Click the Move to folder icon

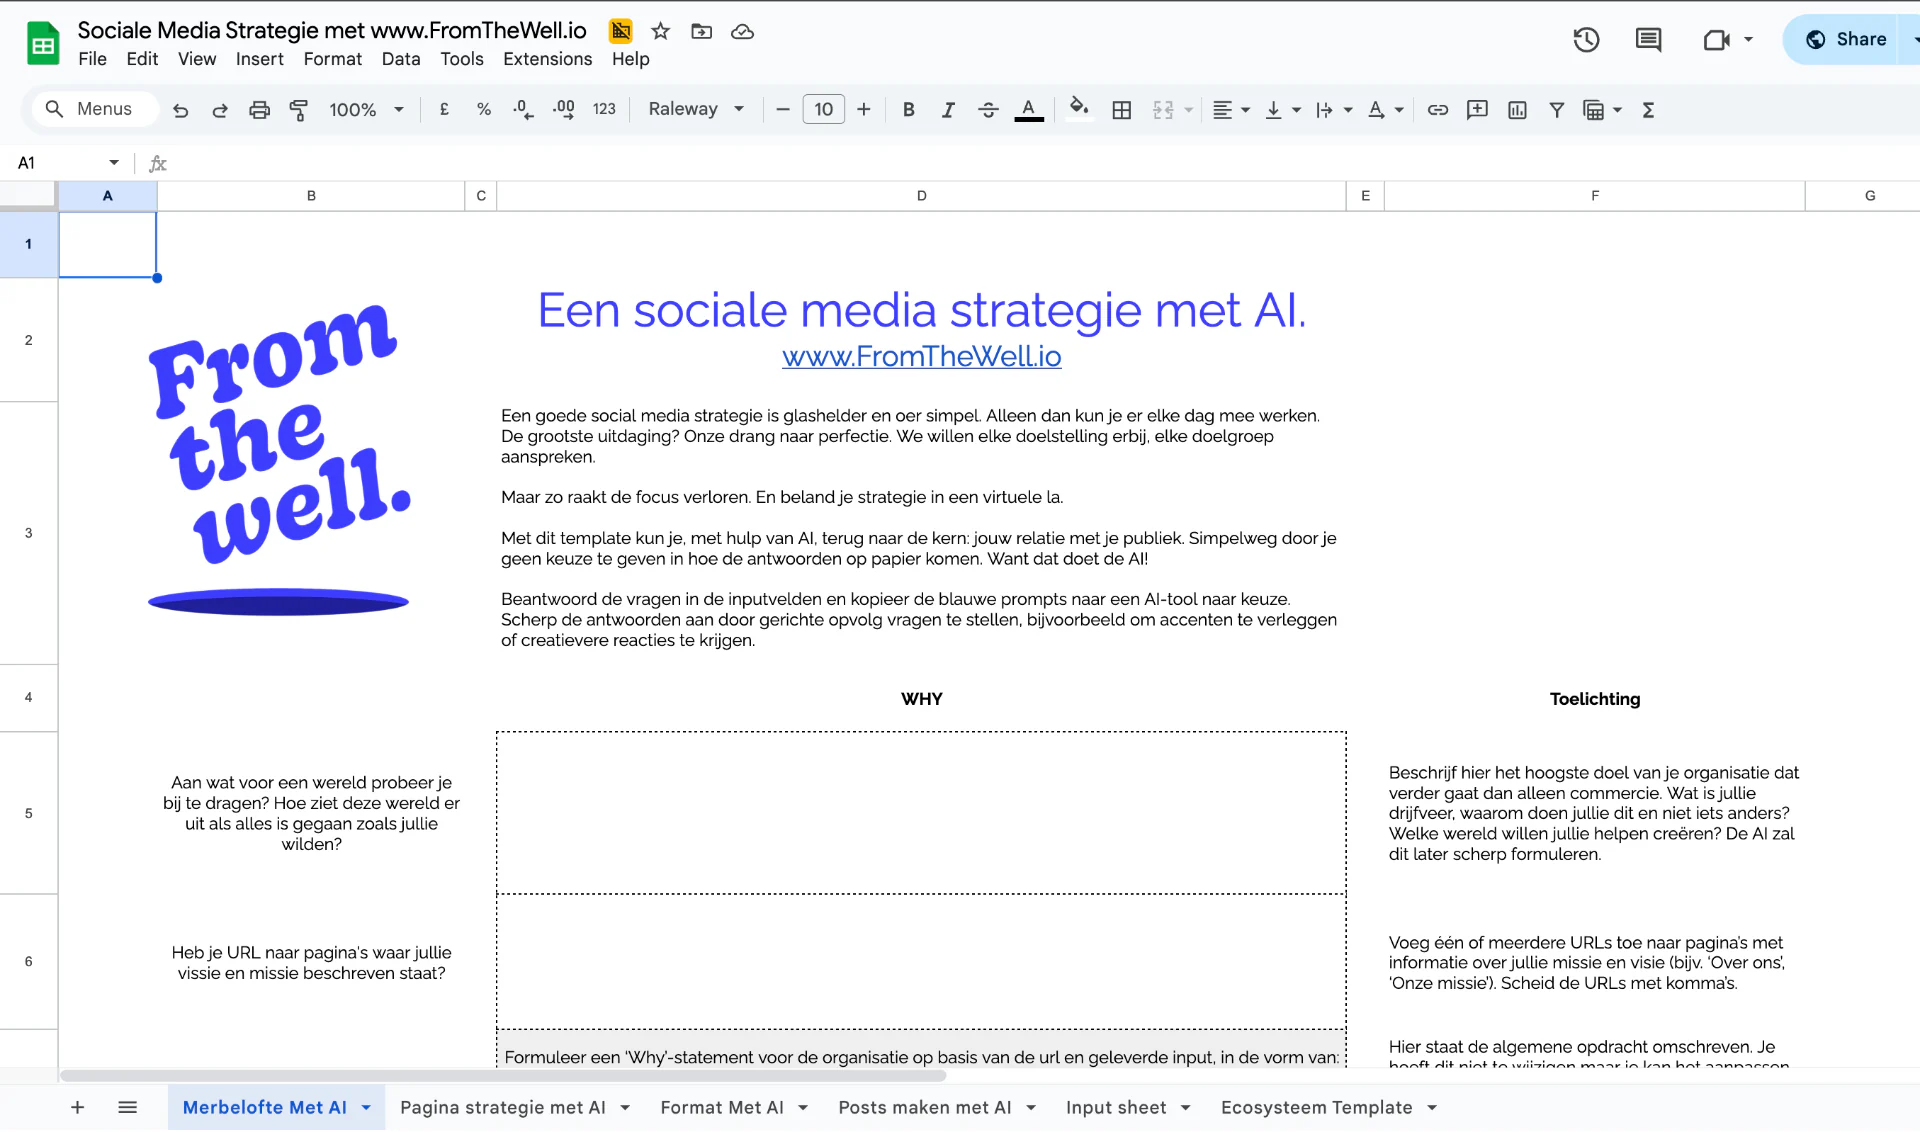(x=702, y=32)
